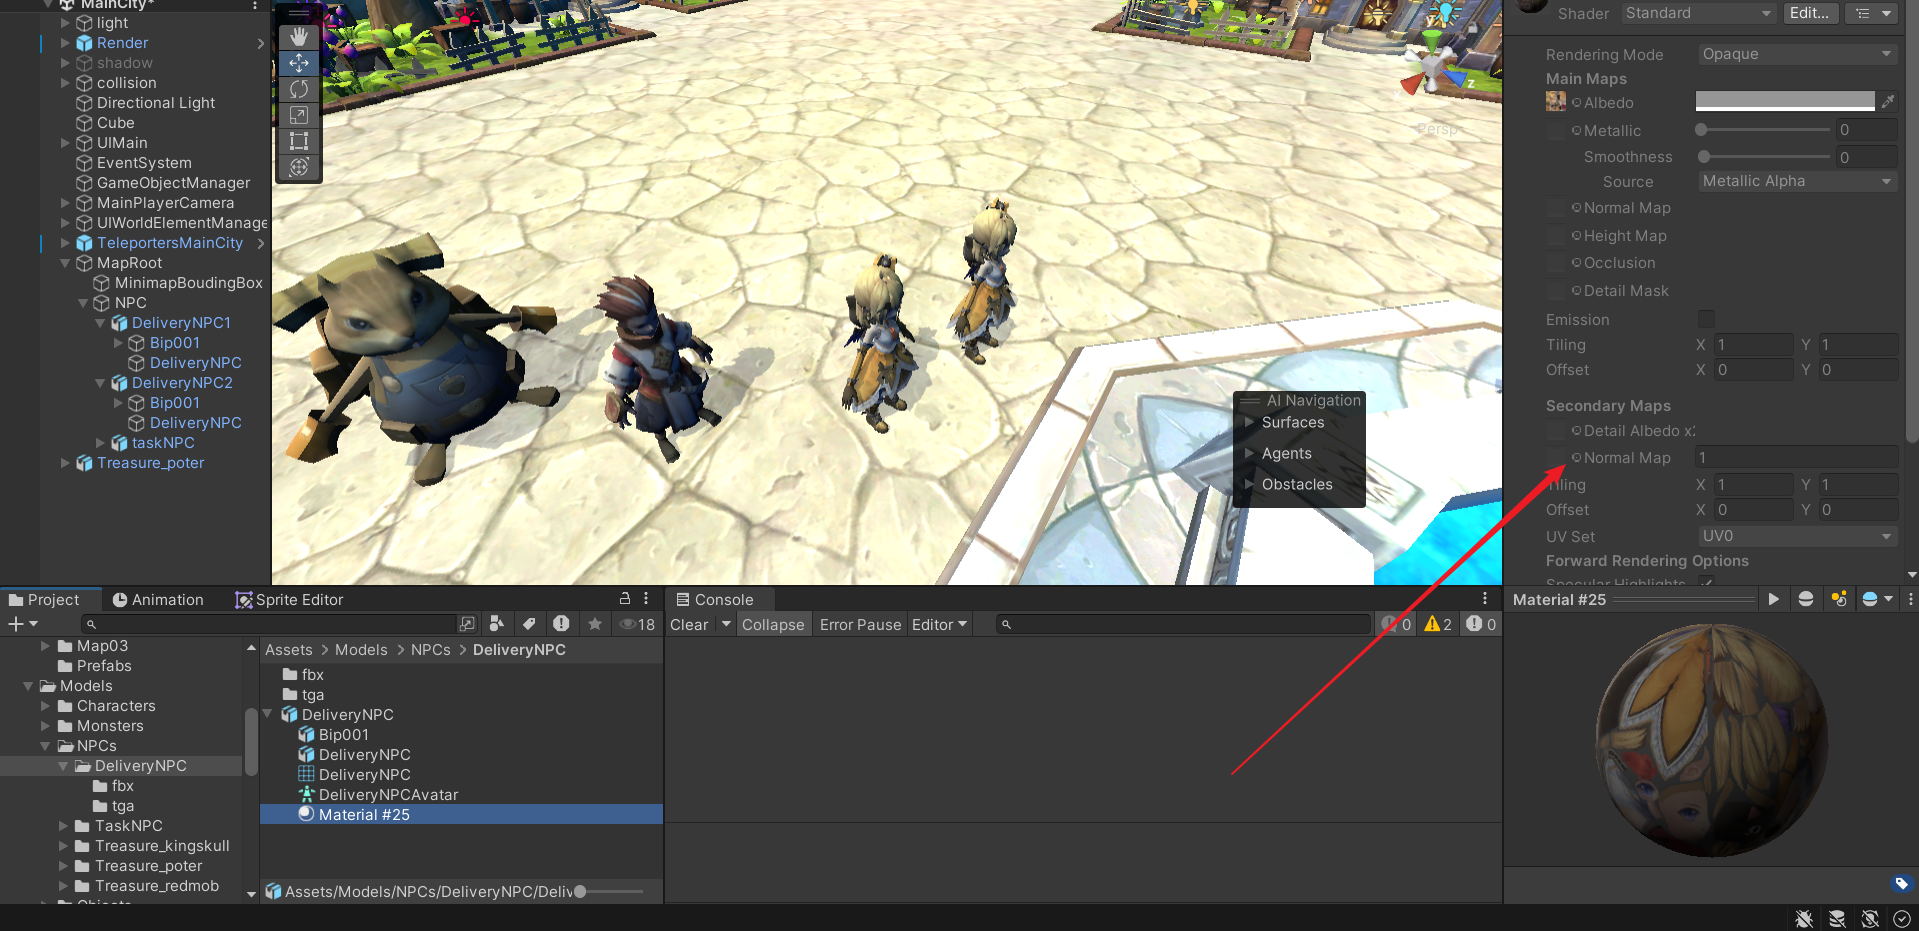Select the Scale tool in scene toolbar
The height and width of the screenshot is (931, 1919).
tap(298, 115)
